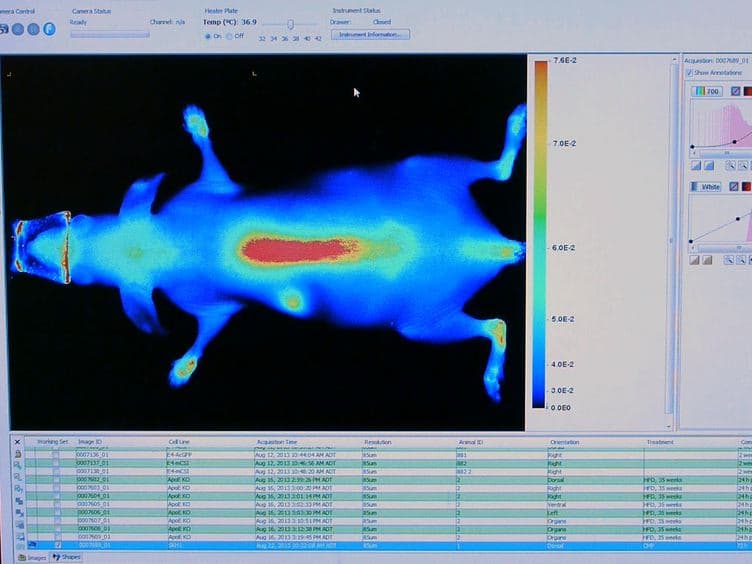Click the highlighted blue camera control button
The image size is (752, 564).
[x=49, y=29]
